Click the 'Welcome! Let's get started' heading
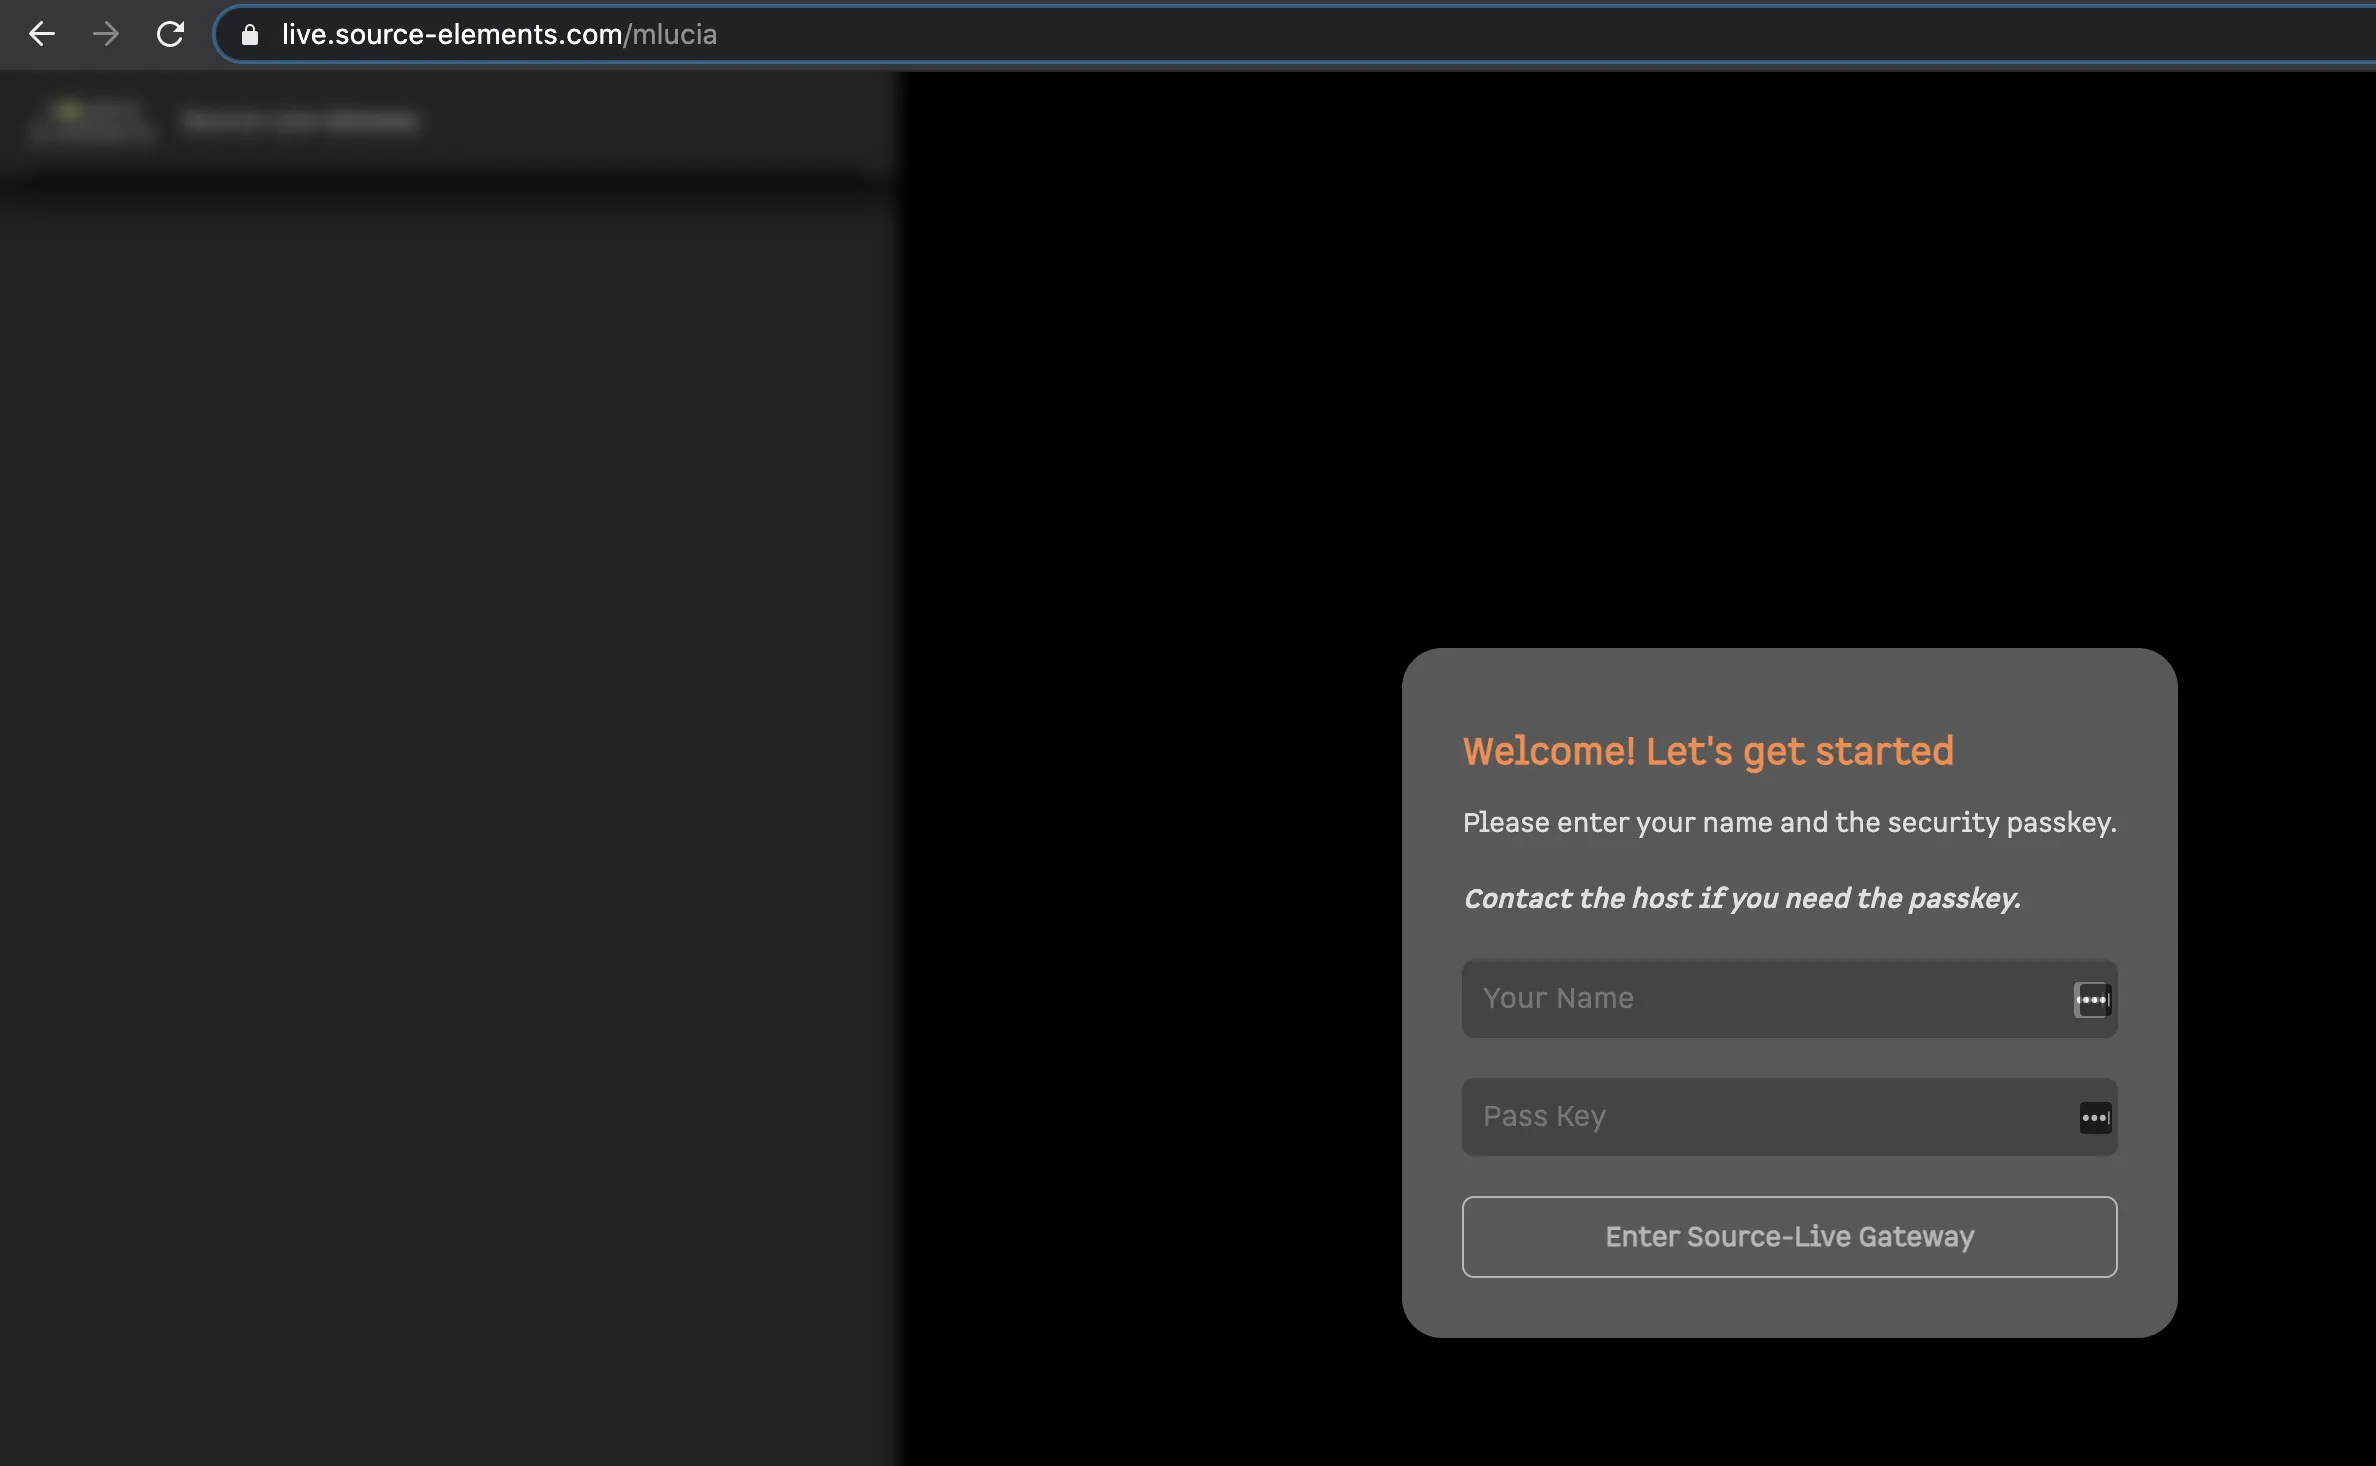The width and height of the screenshot is (2376, 1466). pyautogui.click(x=1708, y=751)
